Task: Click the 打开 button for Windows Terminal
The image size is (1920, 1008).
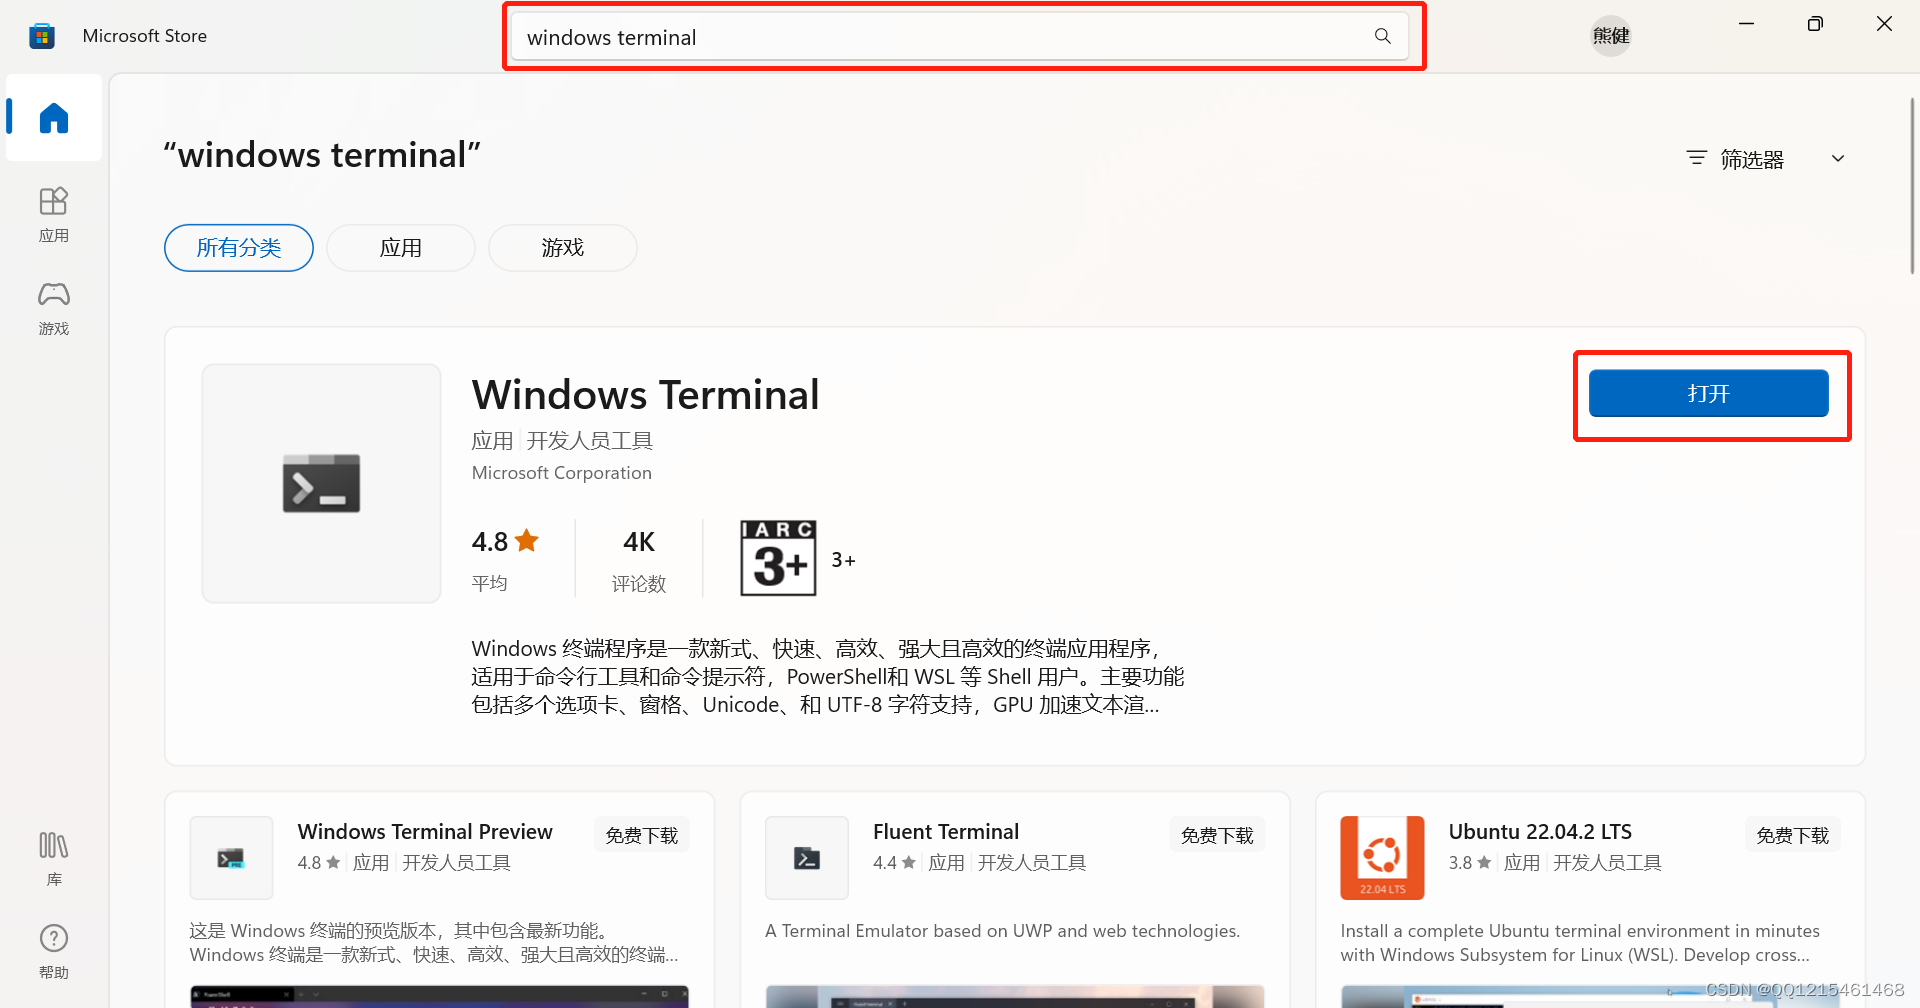Action: click(1709, 393)
